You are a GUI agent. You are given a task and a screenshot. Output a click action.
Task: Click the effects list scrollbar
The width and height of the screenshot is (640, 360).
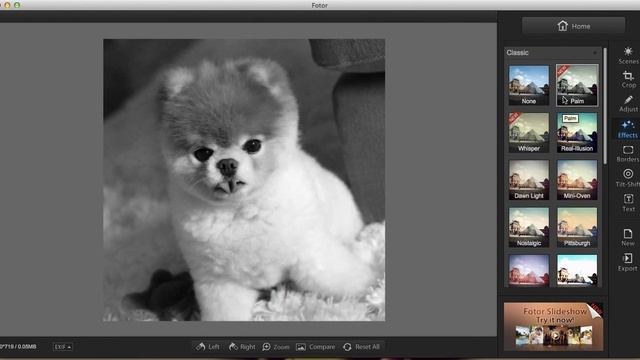(604, 106)
